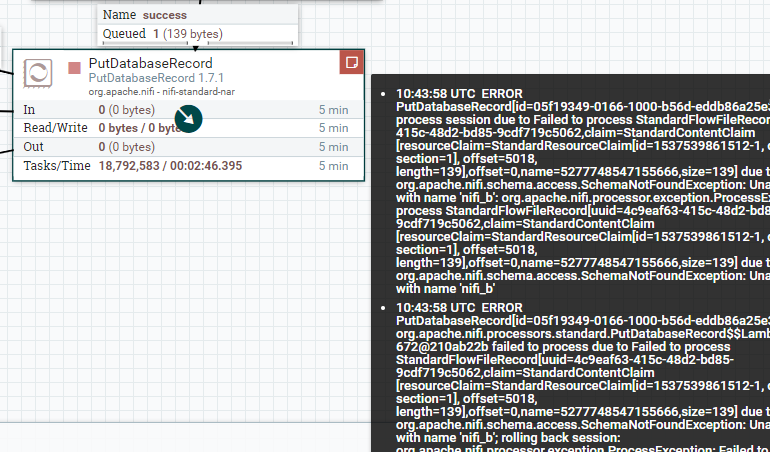Click the 'with name nifi_b' ending line of first bulletin
Viewport: 770px width, 452px height.
click(x=445, y=288)
